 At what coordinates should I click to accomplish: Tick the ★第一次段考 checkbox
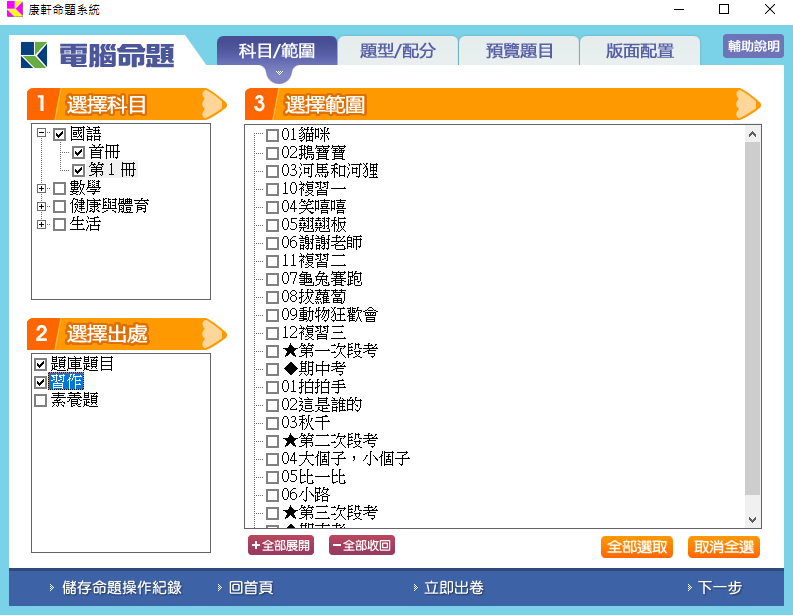(272, 351)
